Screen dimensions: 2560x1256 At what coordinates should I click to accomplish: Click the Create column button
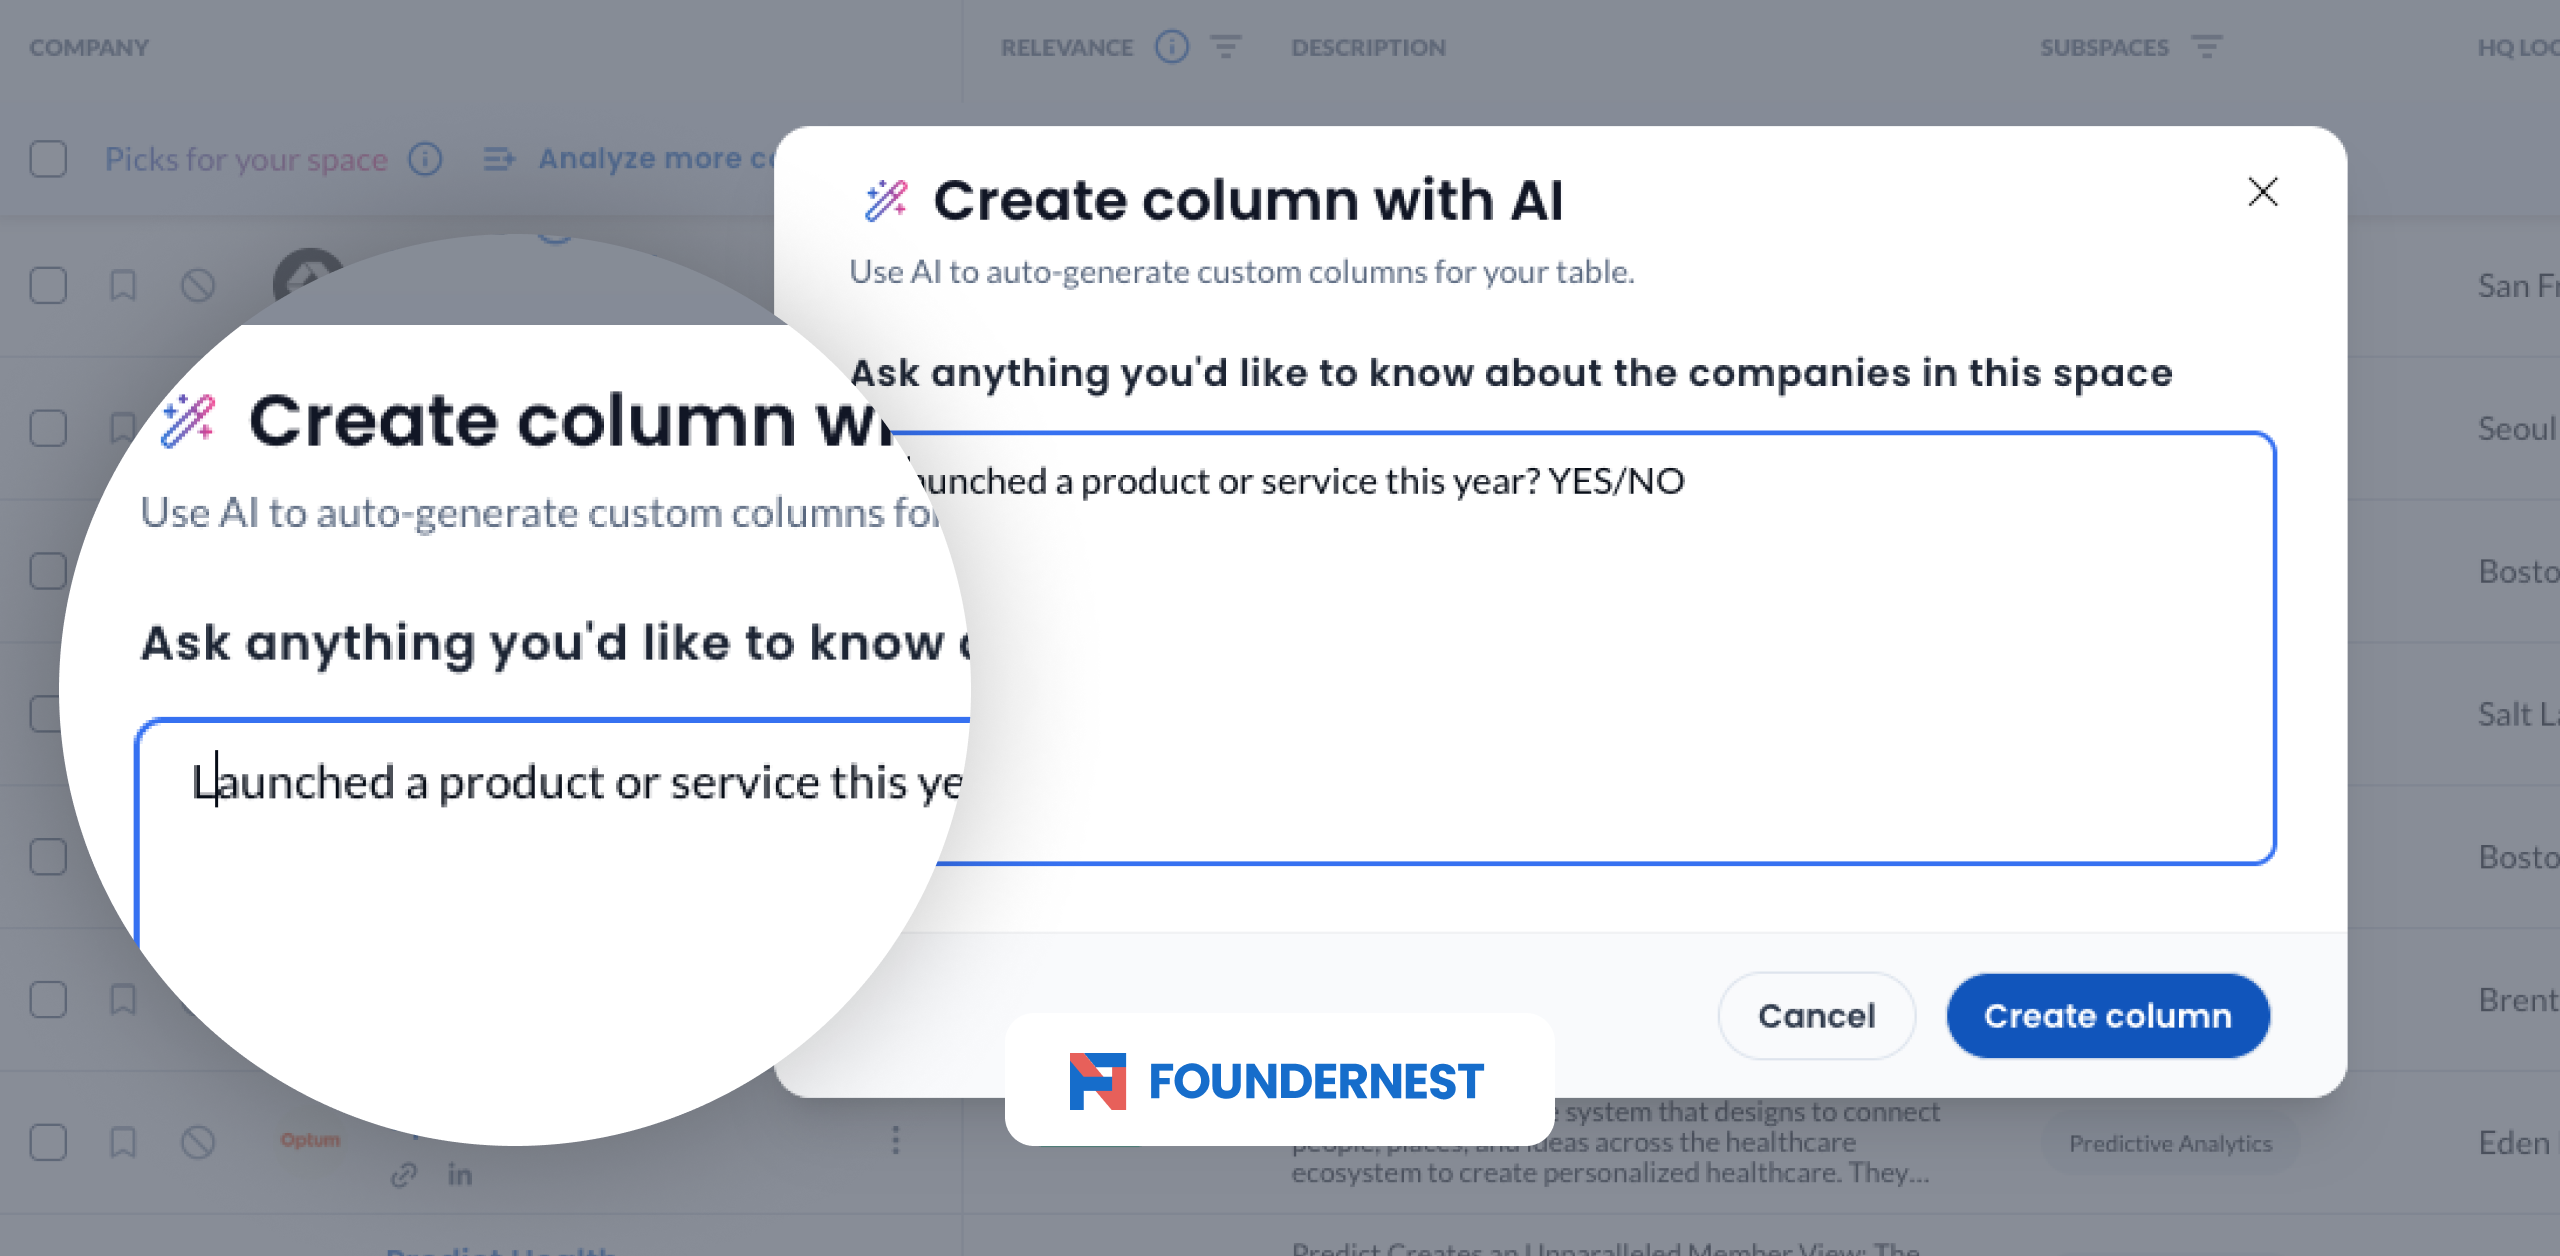(x=2107, y=1016)
